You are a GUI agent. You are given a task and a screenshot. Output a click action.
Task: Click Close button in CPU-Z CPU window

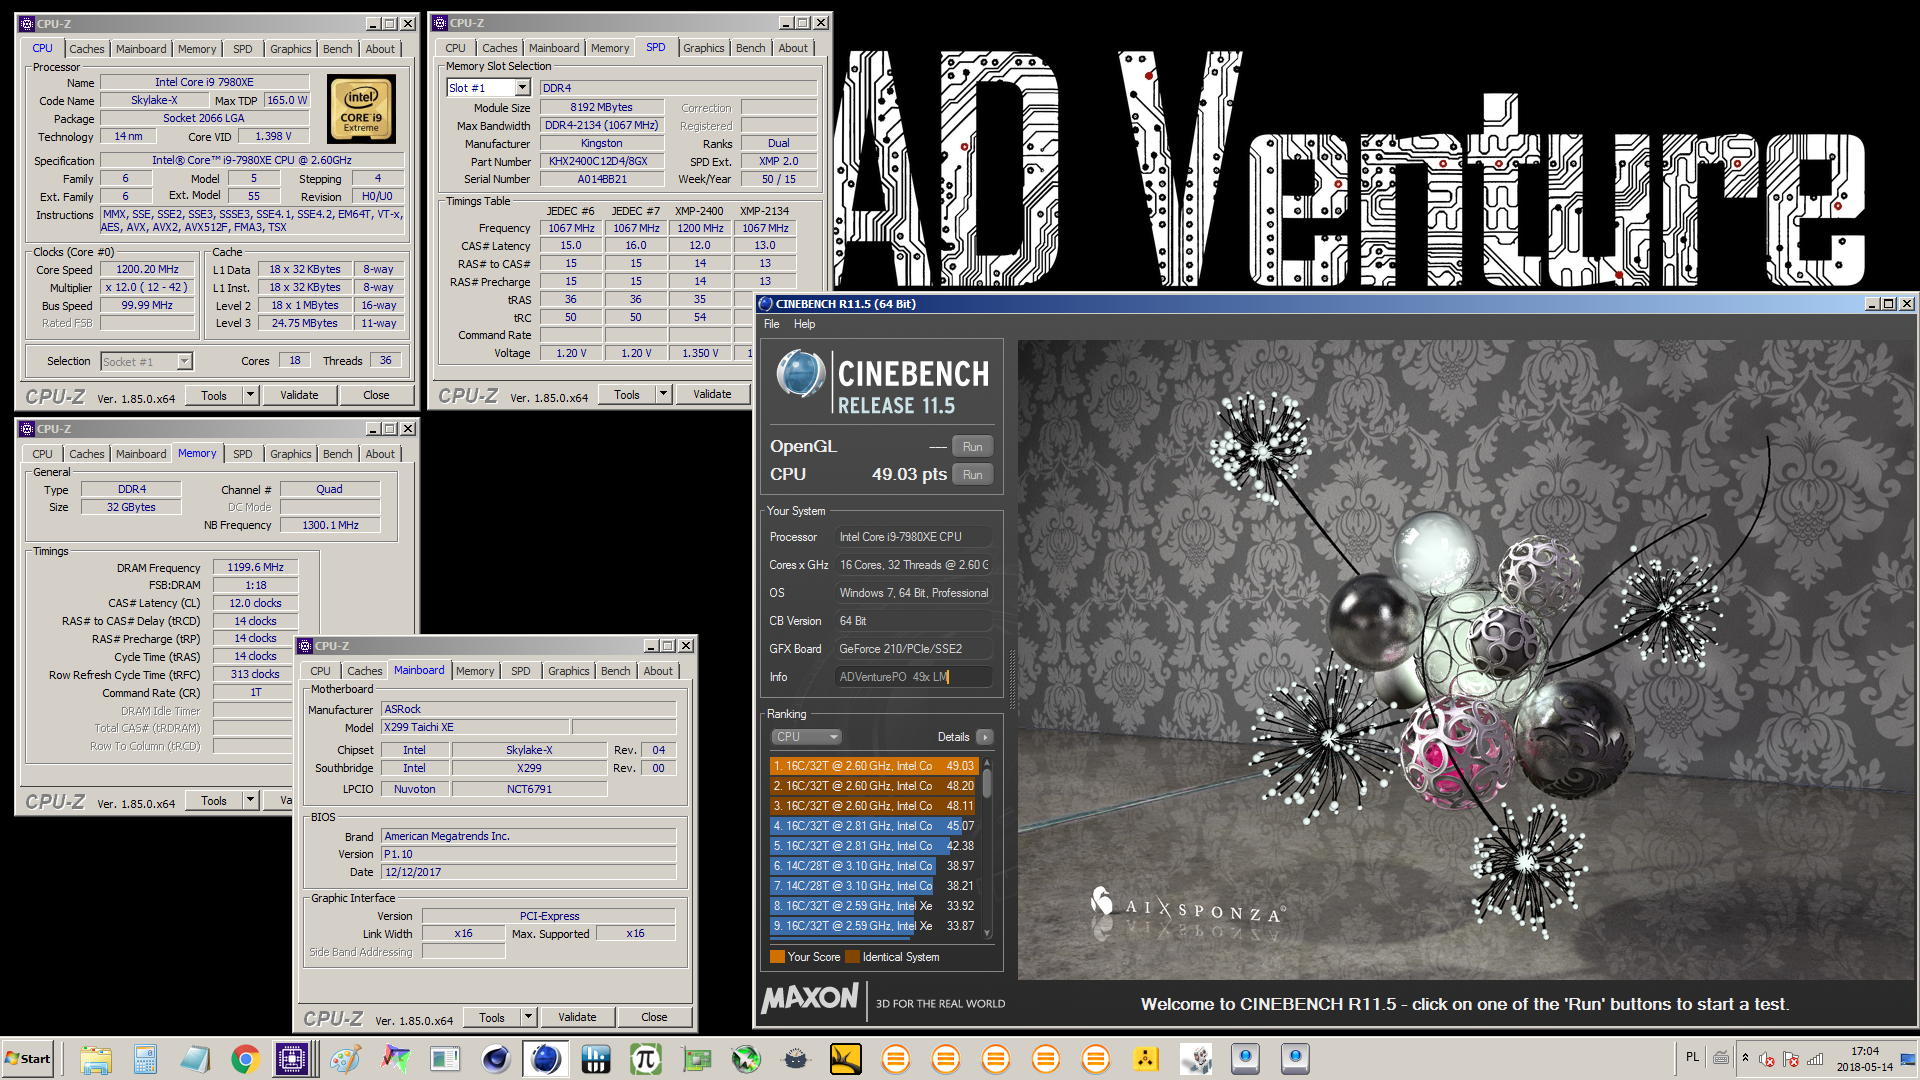pyautogui.click(x=376, y=395)
